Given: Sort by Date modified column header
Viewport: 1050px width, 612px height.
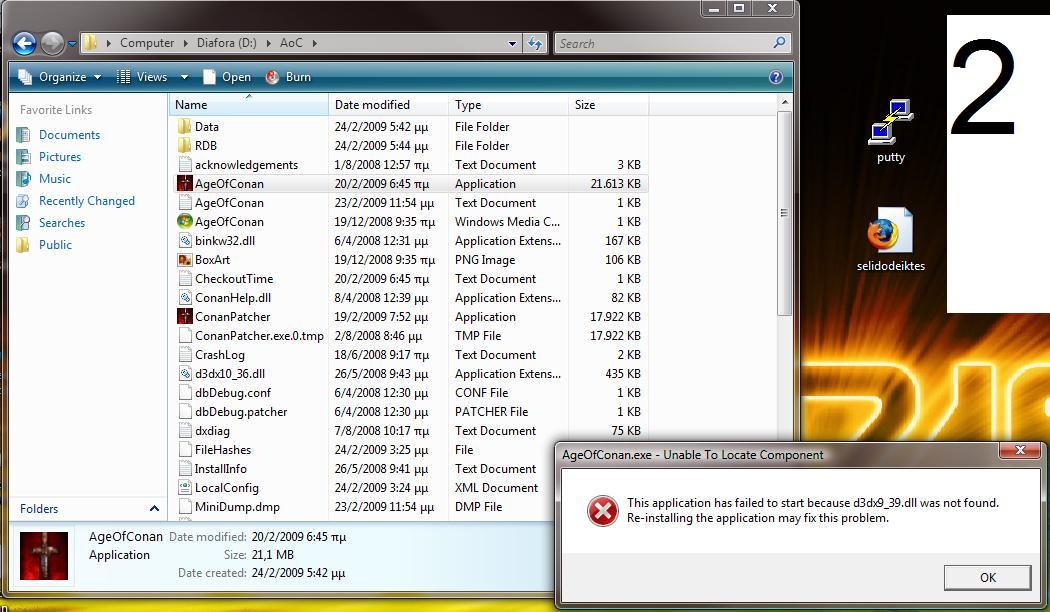Looking at the screenshot, I should tap(388, 104).
